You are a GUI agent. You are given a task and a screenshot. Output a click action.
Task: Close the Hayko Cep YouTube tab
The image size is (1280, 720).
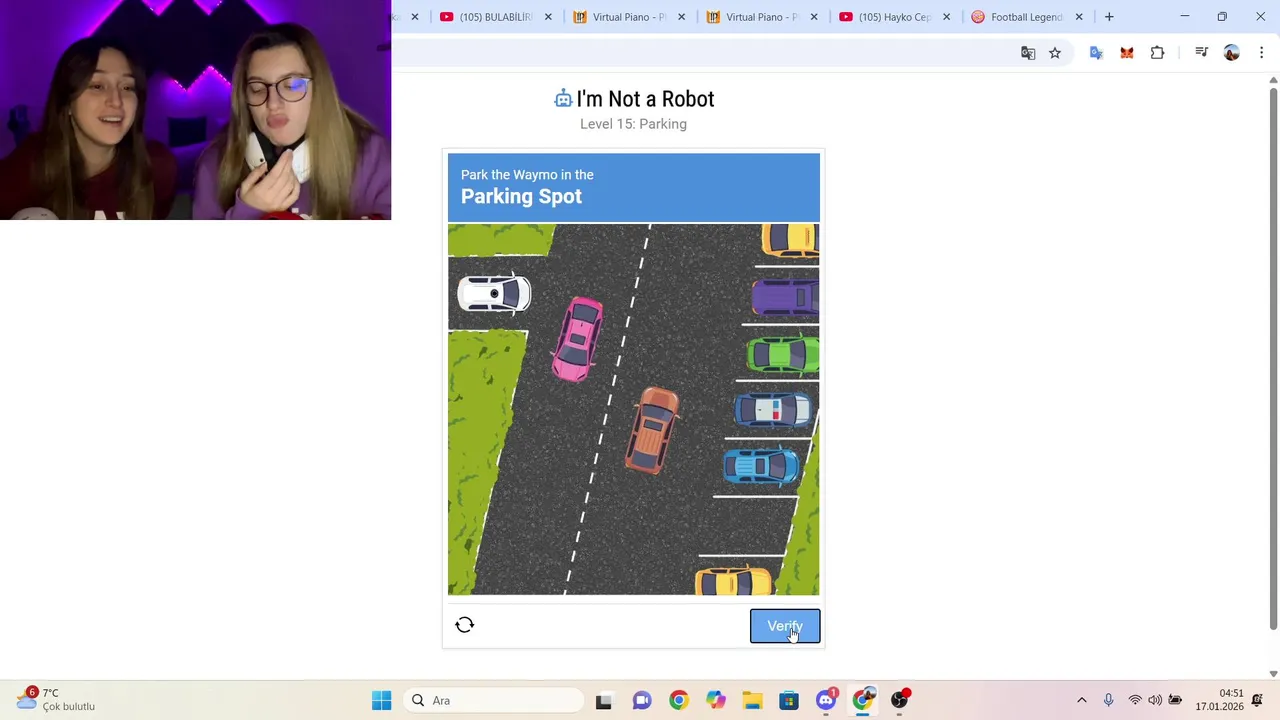(x=947, y=17)
